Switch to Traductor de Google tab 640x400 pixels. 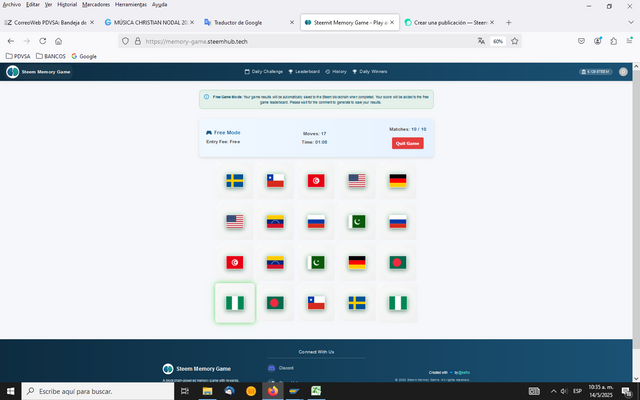249,22
